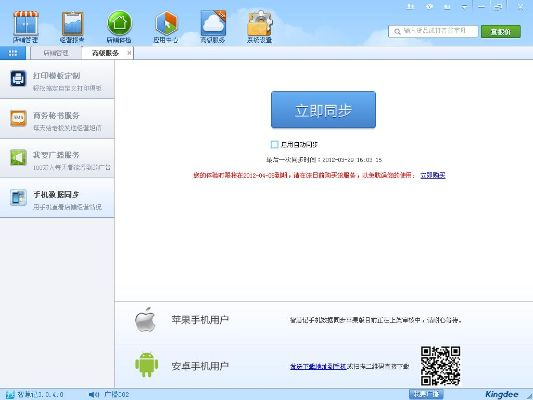
Task: Click the grid menu button left of tabs
Action: [13, 53]
